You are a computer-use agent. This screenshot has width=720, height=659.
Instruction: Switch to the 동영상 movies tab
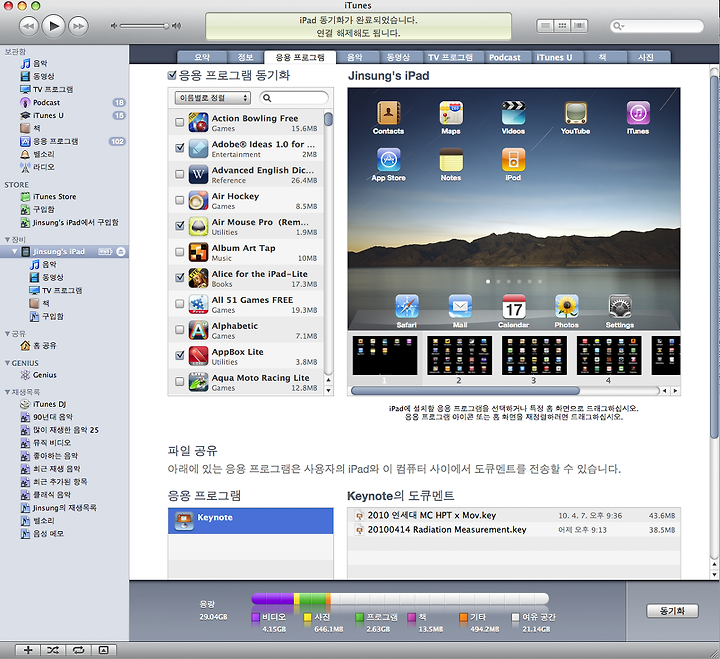click(398, 57)
